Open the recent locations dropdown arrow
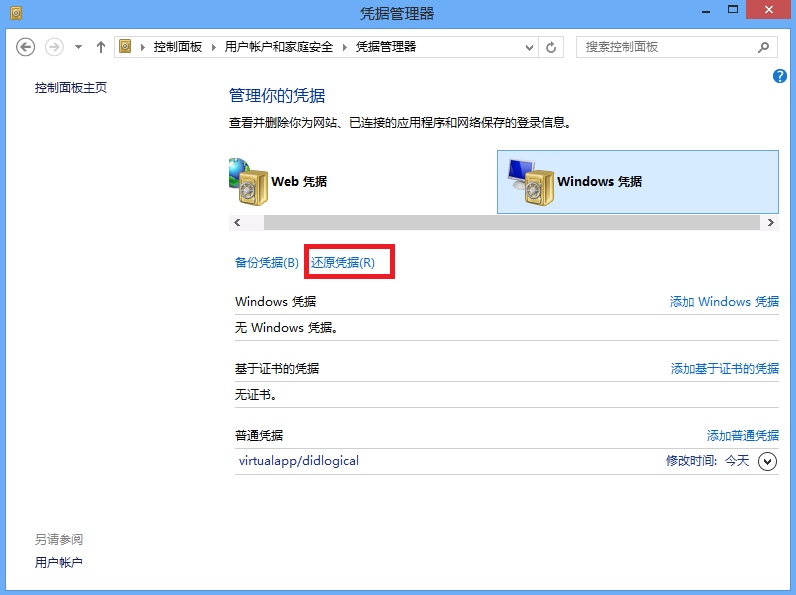 [78, 47]
